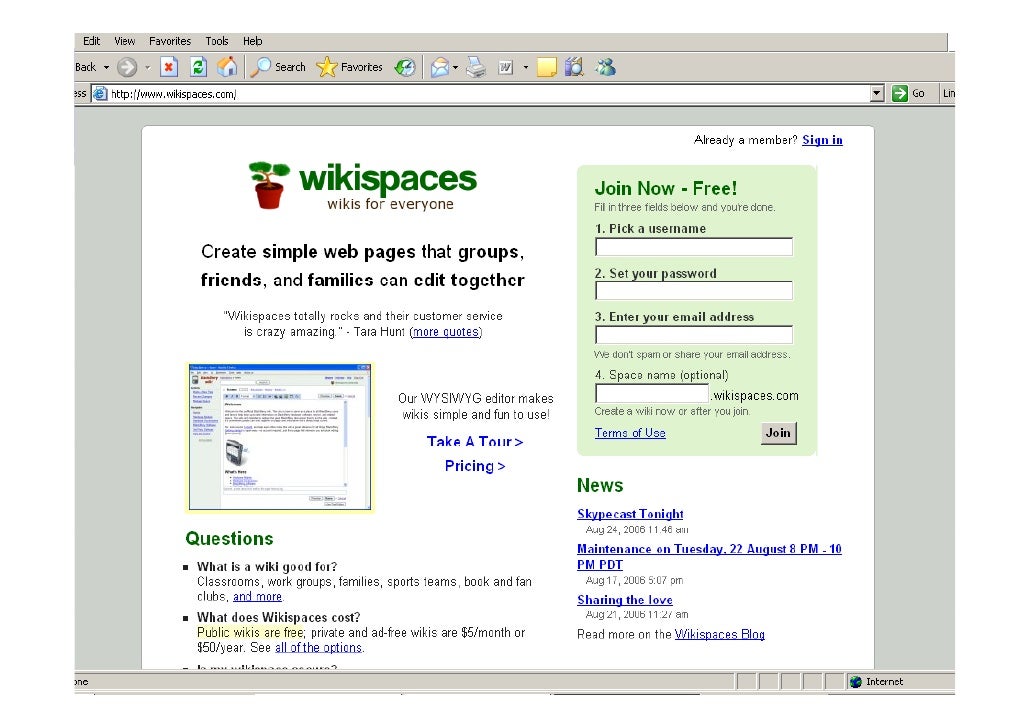Click the username input field
1030x728 pixels.
pos(694,247)
